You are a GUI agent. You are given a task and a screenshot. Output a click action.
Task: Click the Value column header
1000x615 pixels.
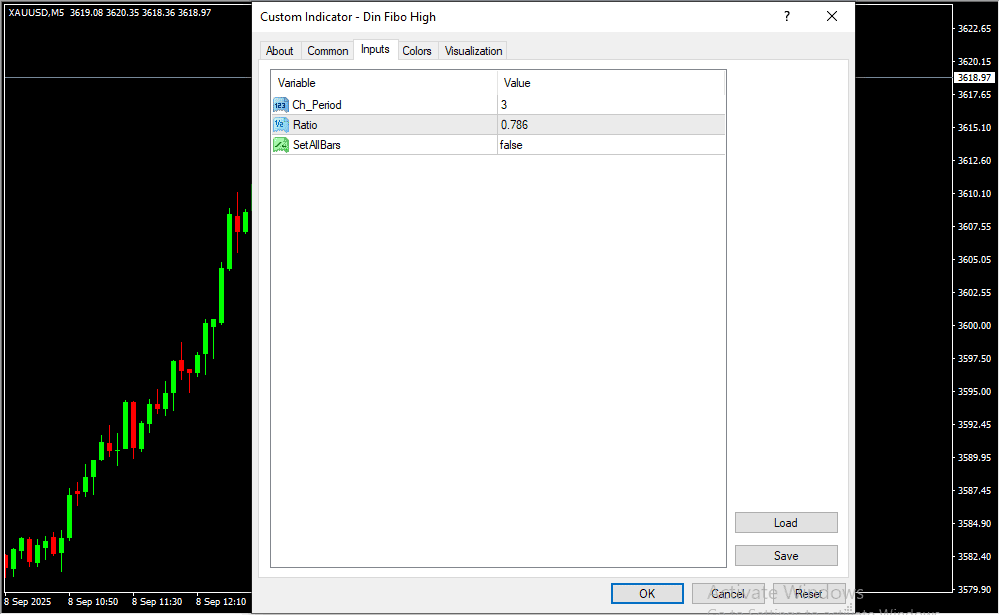[610, 83]
